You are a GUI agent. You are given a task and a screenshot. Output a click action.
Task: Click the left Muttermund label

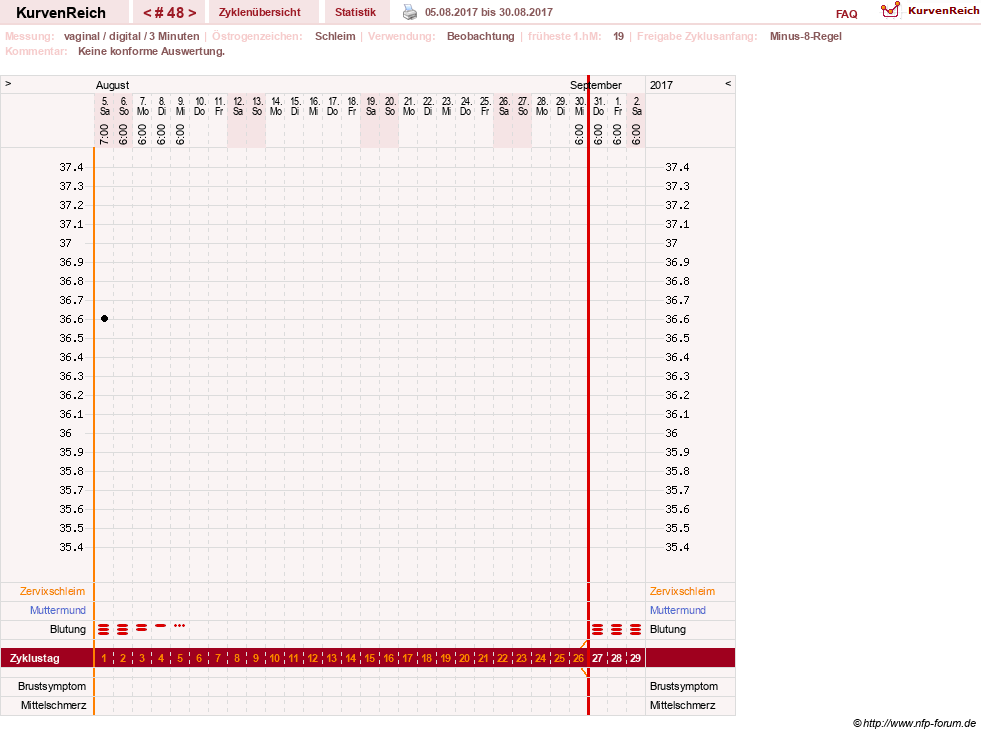click(58, 610)
